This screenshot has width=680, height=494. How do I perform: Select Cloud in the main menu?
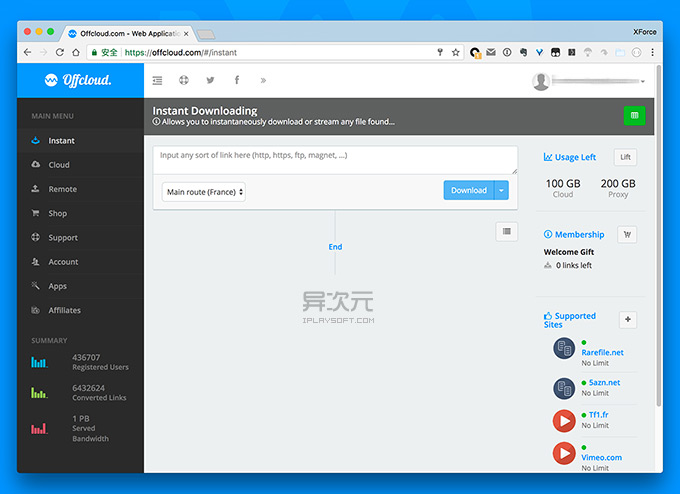pyautogui.click(x=59, y=165)
